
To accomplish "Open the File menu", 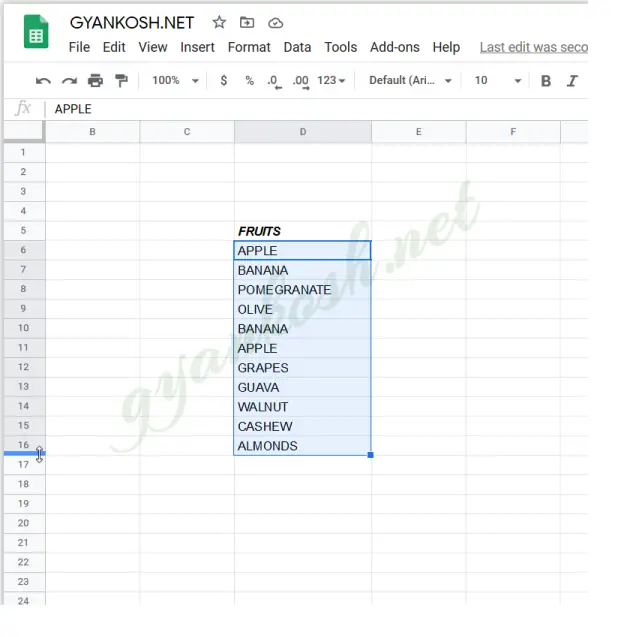I will click(79, 47).
